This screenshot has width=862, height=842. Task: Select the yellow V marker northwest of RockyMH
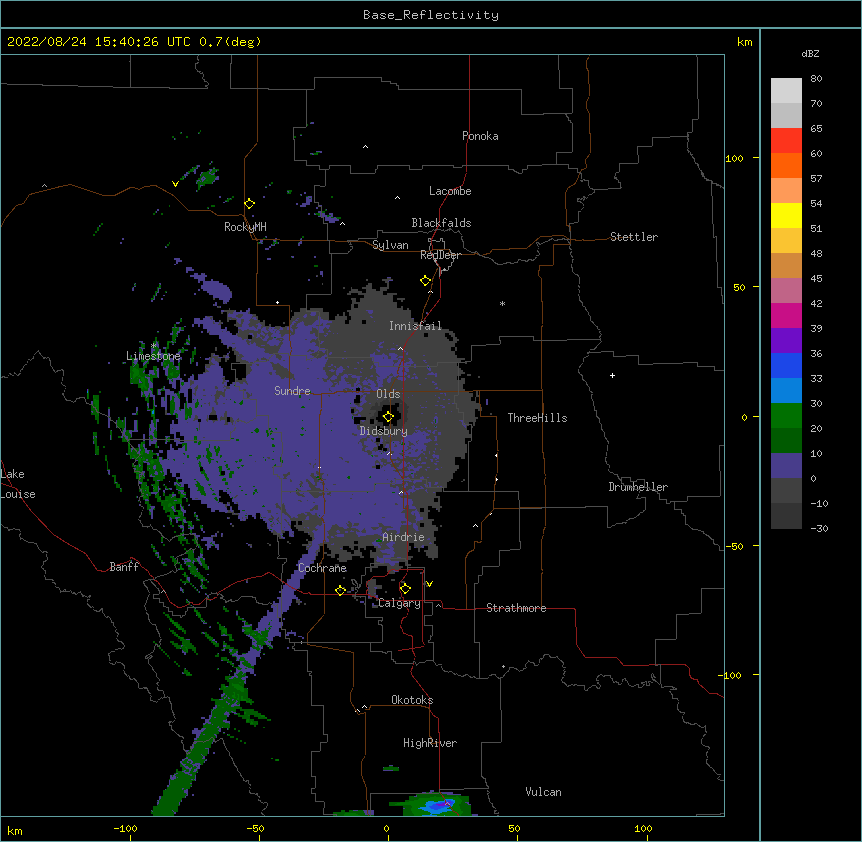coord(175,184)
